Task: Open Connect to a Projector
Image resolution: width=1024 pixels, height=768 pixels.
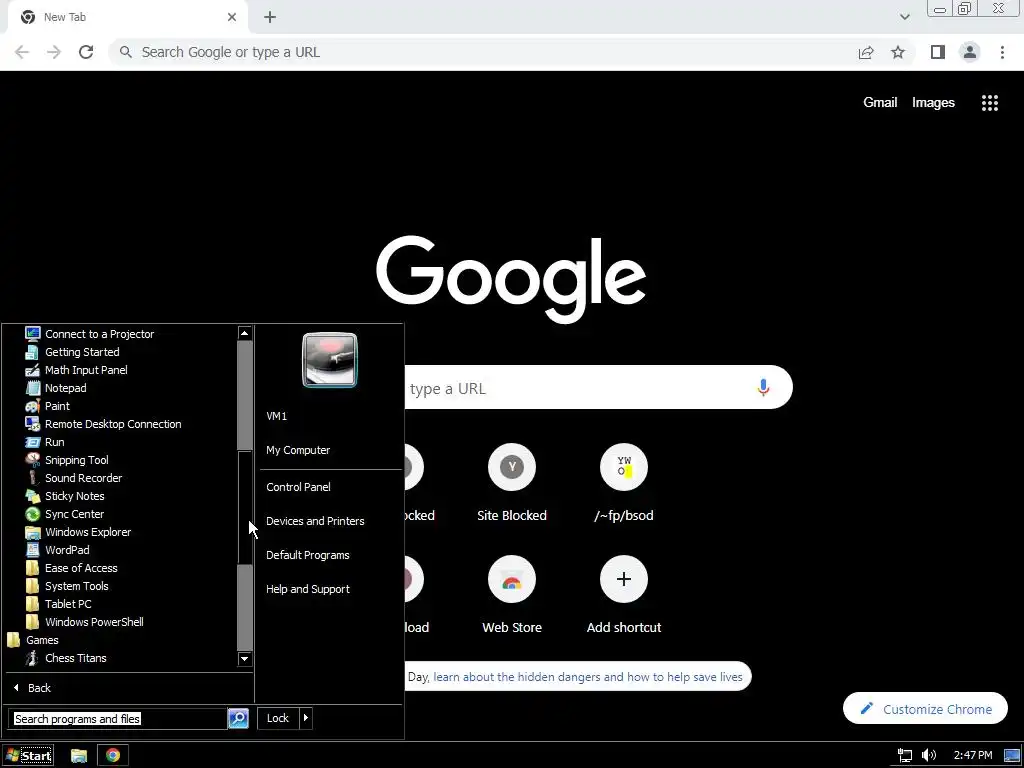Action: (x=89, y=334)
